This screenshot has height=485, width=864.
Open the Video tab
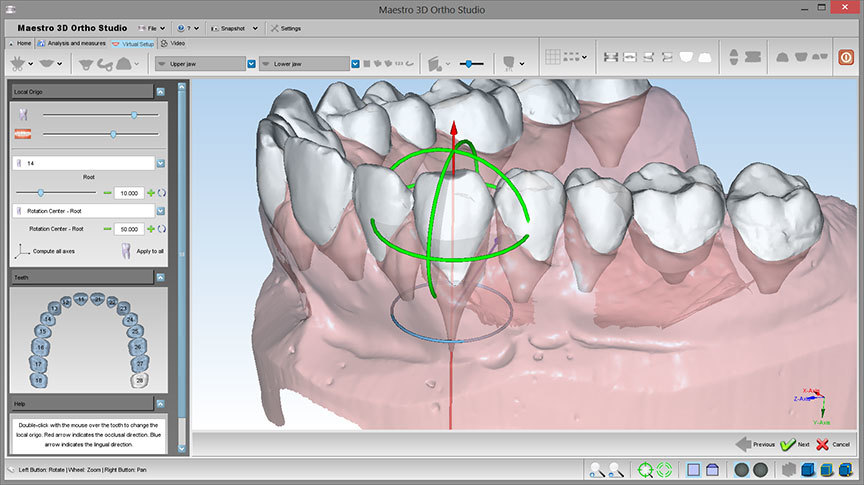tap(173, 43)
